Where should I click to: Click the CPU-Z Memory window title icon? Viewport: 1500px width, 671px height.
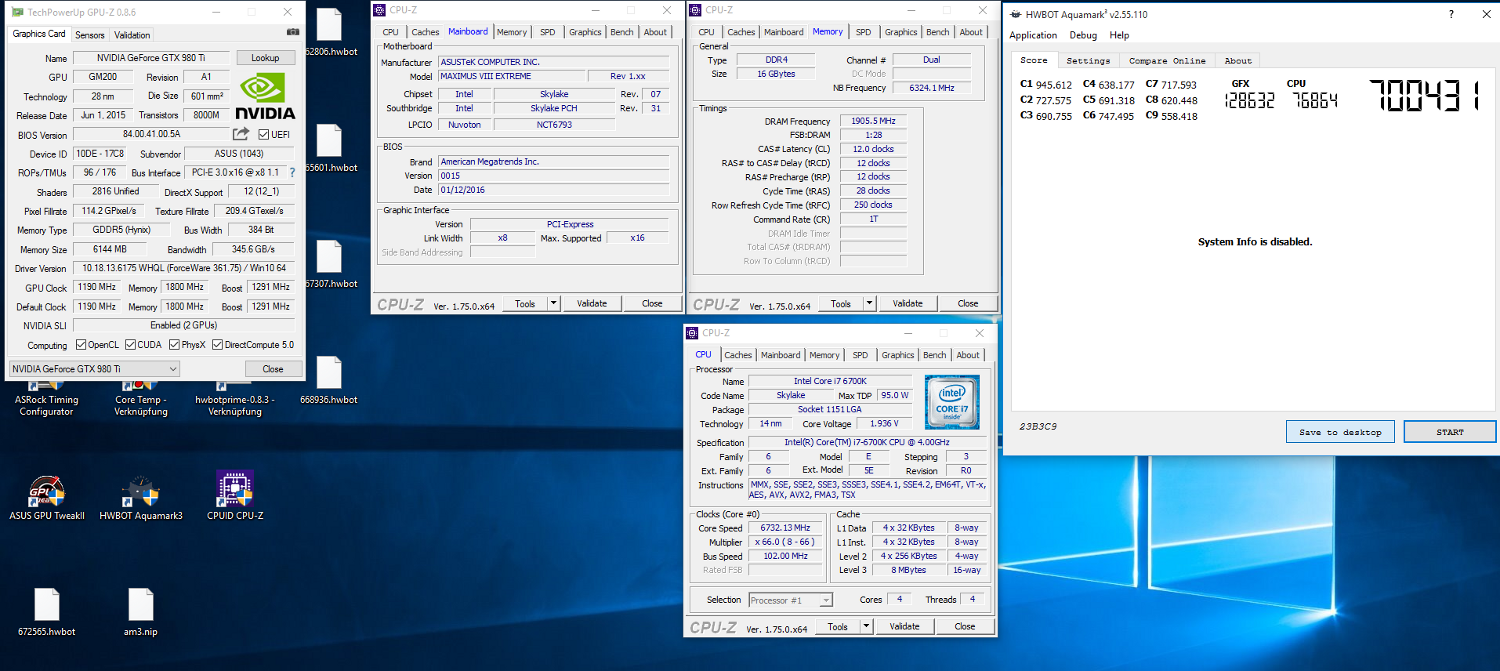tap(695, 10)
